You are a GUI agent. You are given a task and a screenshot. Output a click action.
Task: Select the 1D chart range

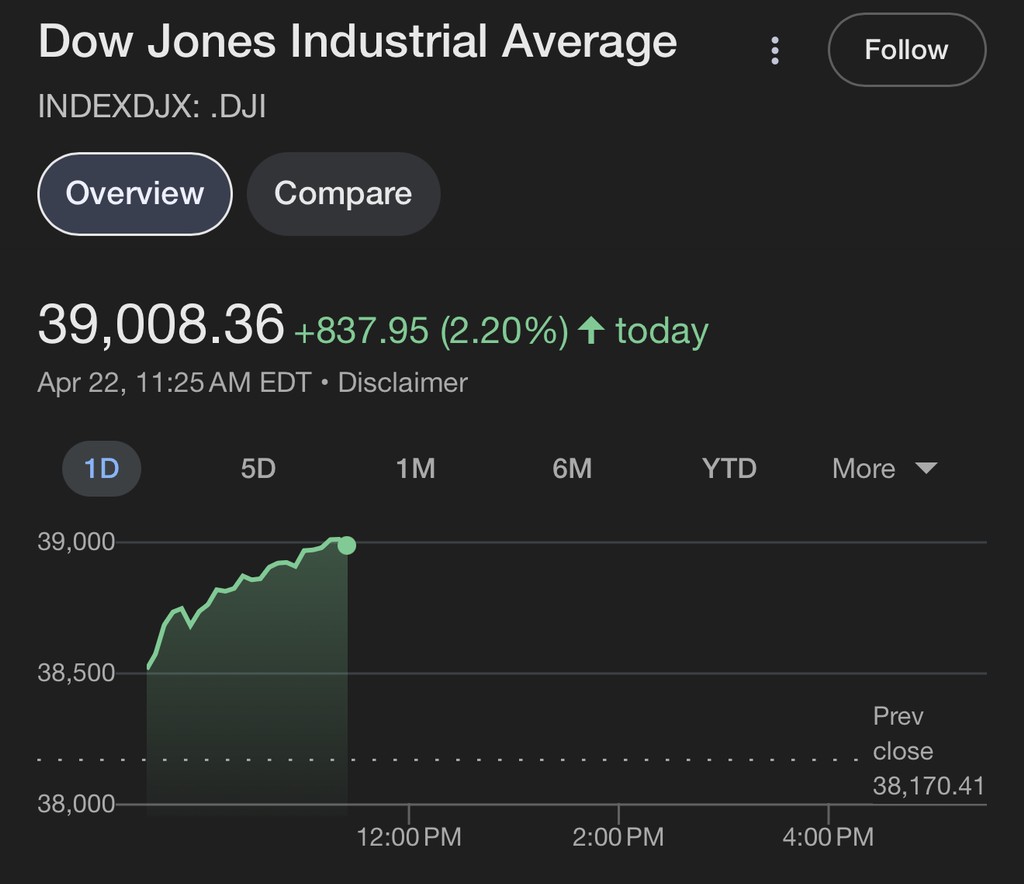click(x=102, y=468)
